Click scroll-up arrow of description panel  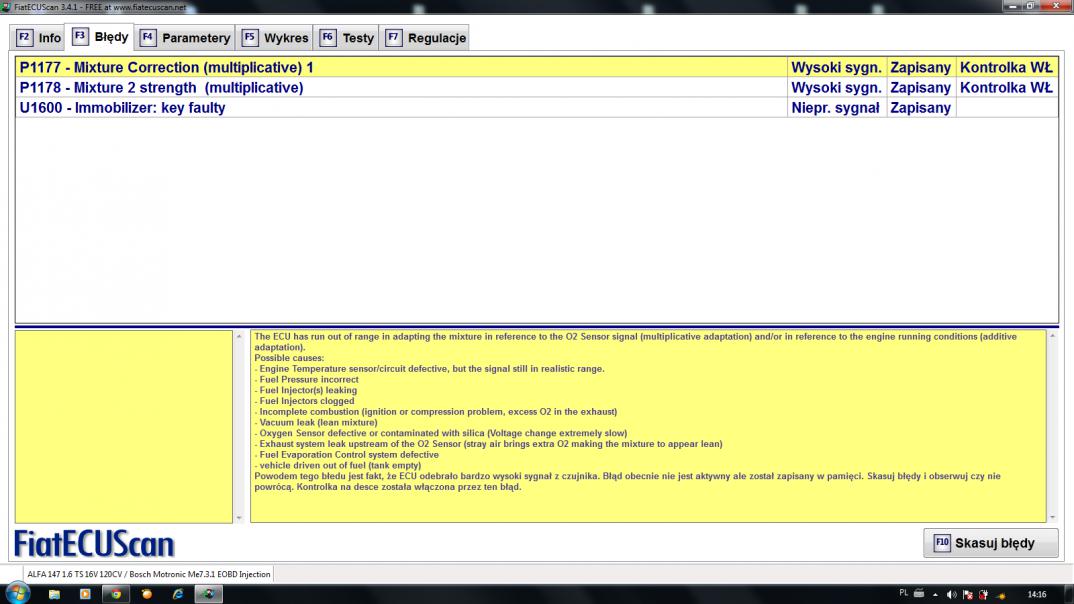[1052, 336]
